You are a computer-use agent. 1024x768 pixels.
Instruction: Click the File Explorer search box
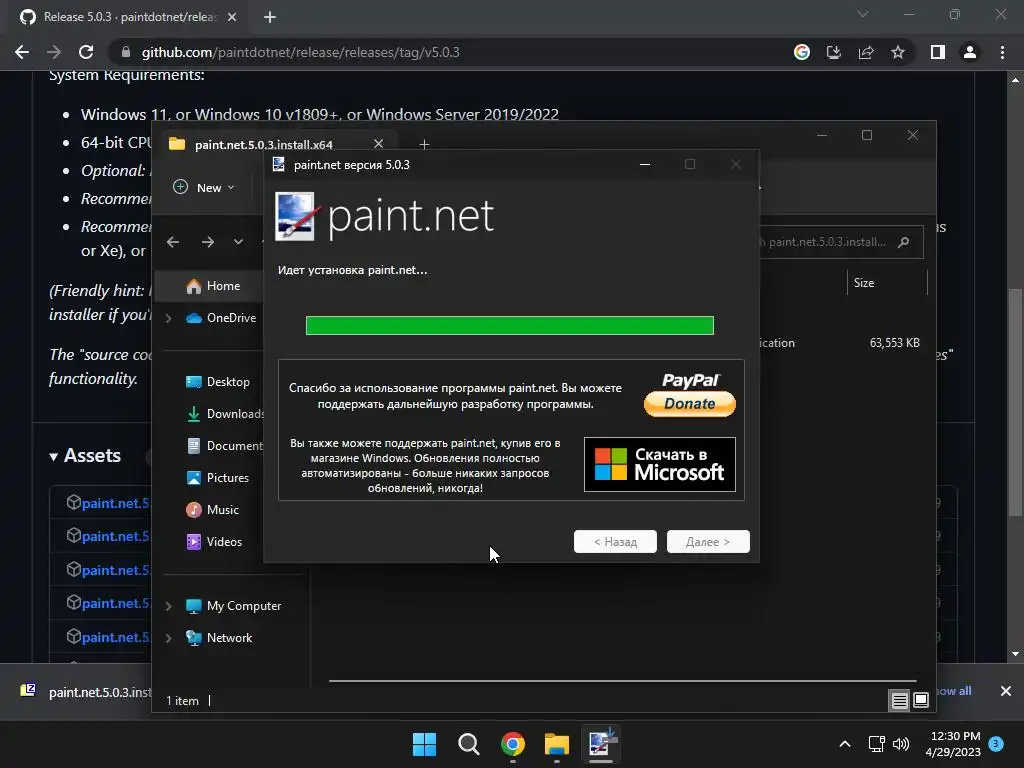coord(841,242)
